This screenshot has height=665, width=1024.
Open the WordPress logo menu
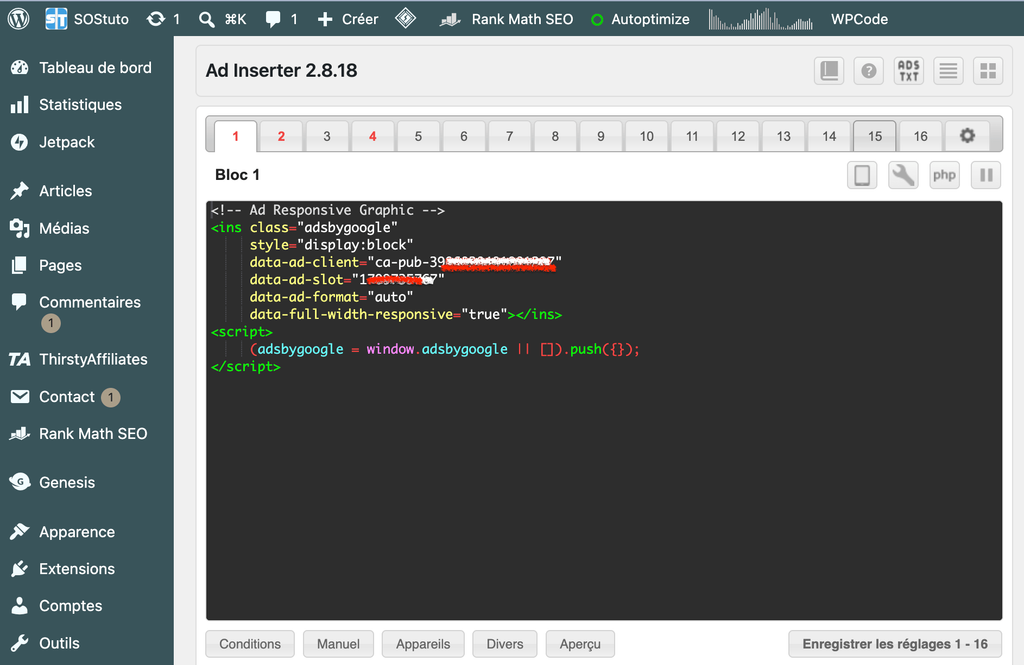click(18, 19)
